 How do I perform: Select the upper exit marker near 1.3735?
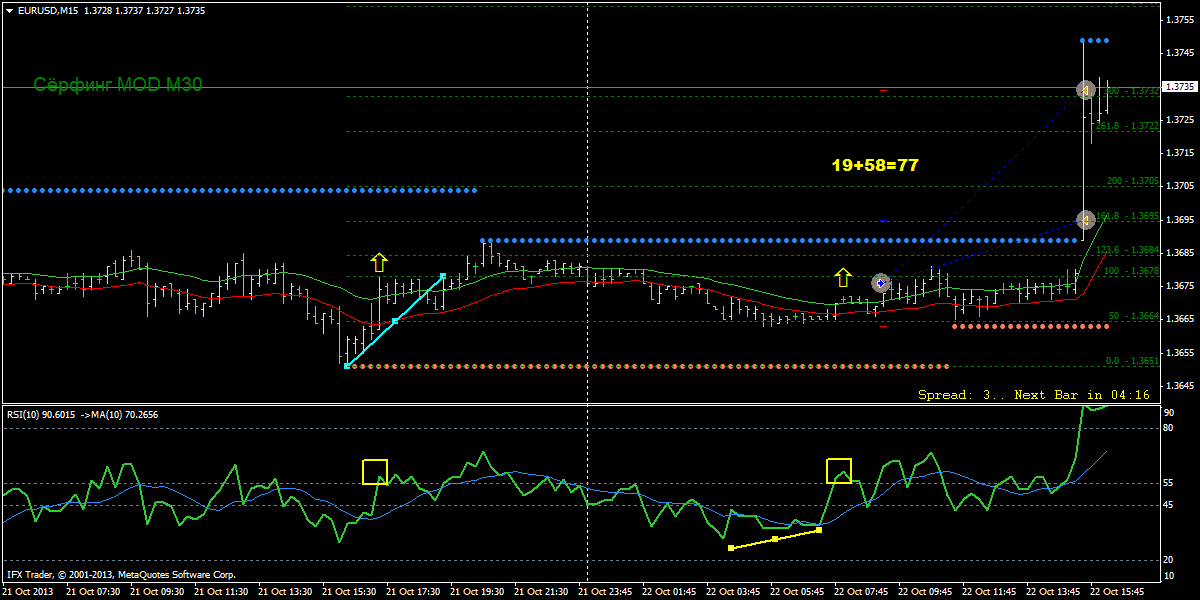tap(1085, 90)
